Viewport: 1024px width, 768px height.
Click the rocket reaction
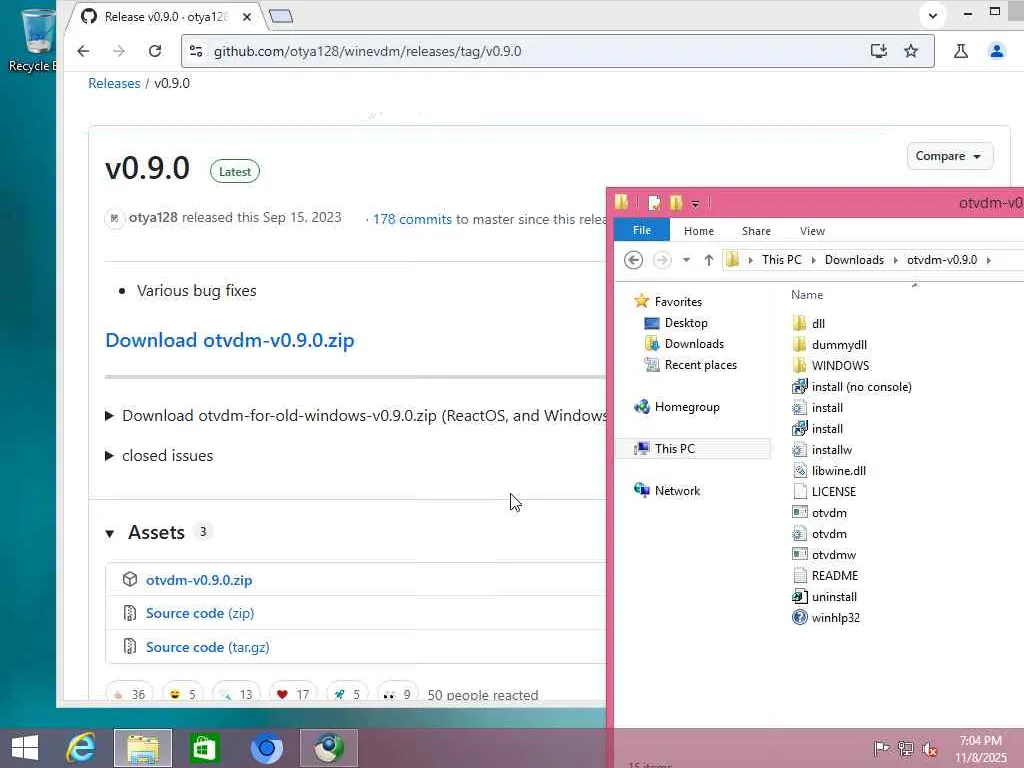347,694
